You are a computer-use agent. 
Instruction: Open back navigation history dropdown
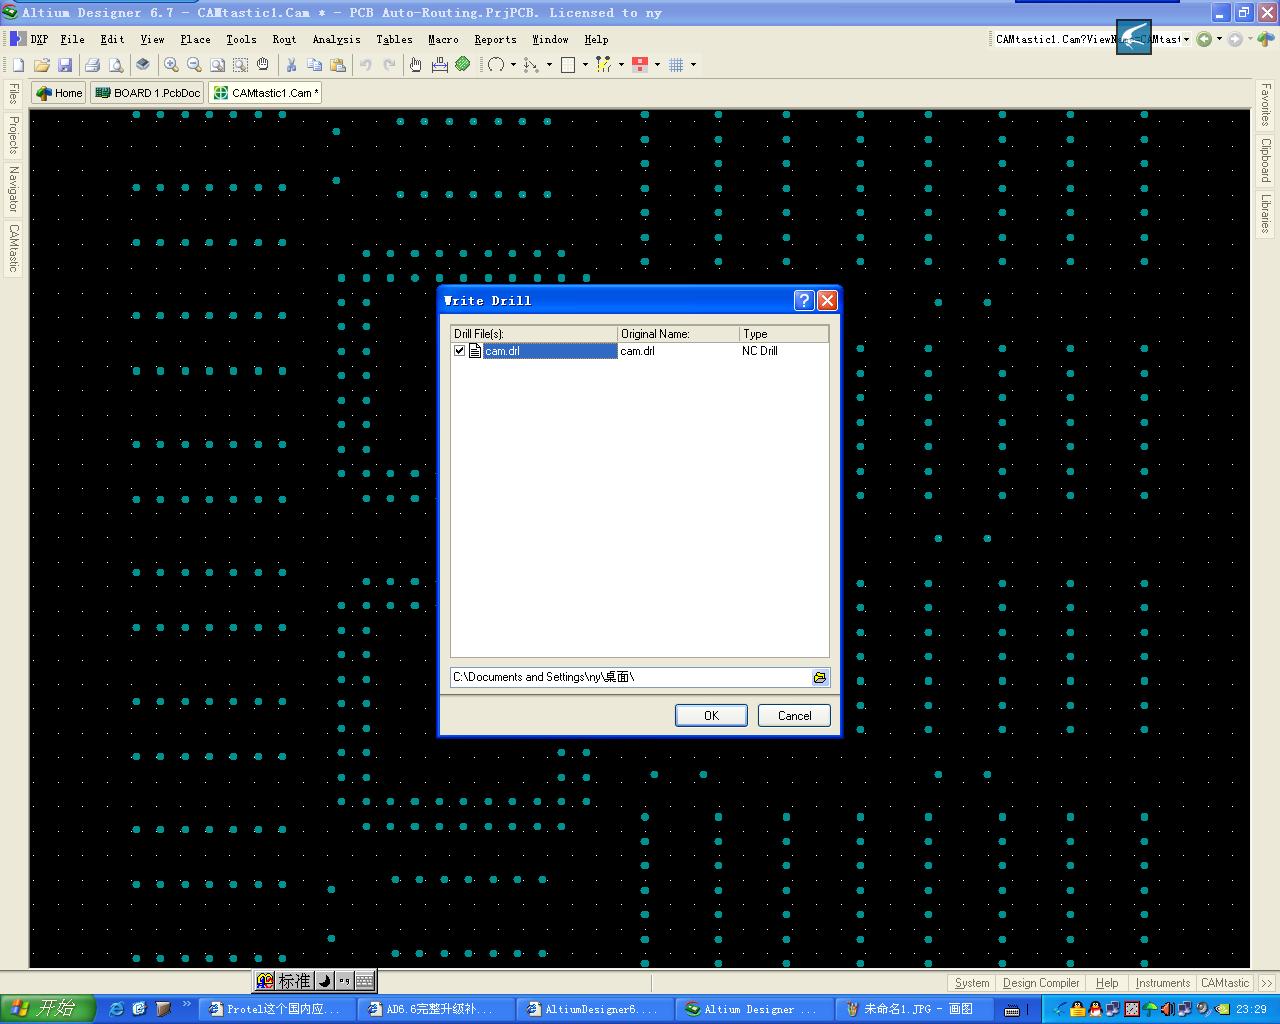click(1219, 39)
